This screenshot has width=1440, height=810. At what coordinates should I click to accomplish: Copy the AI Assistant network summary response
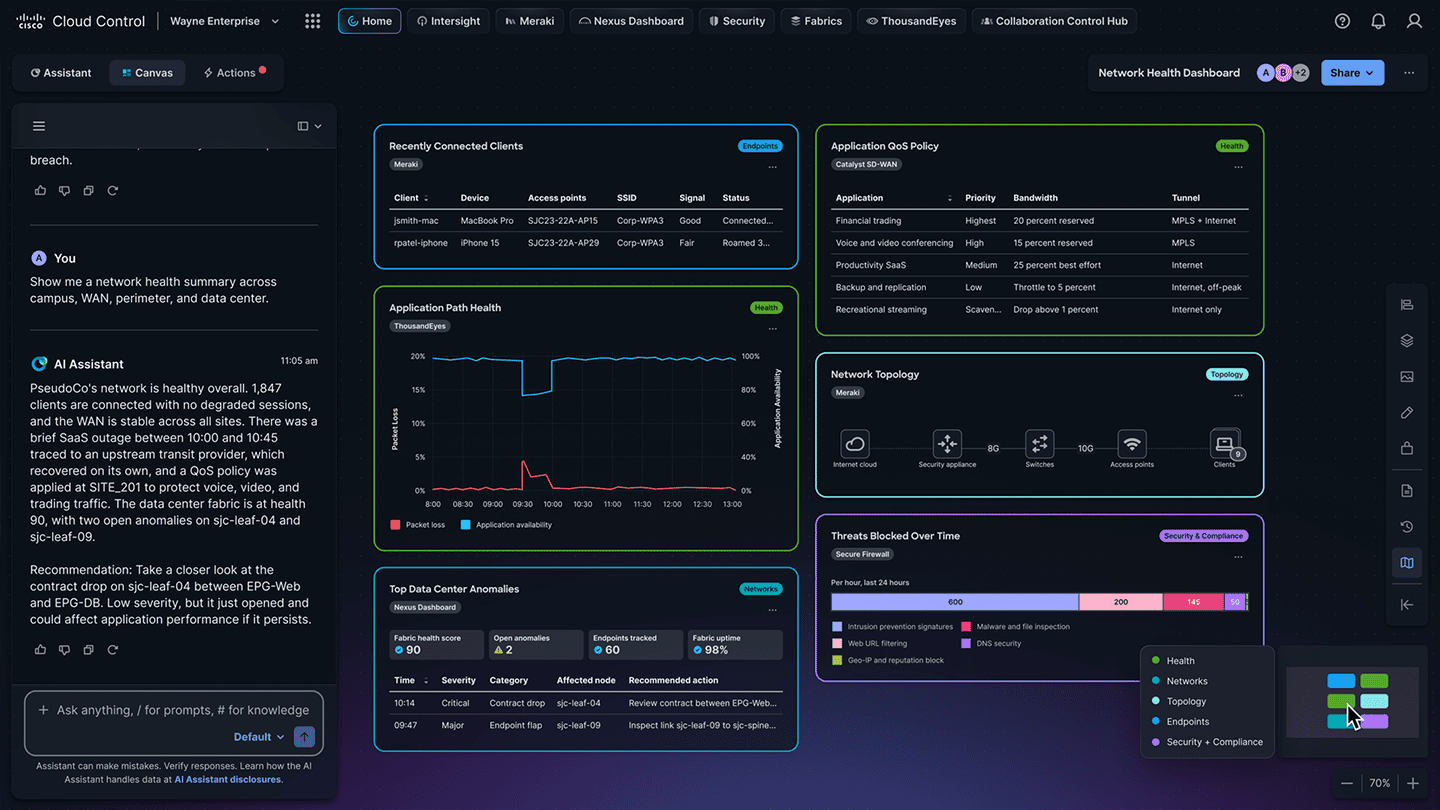[88, 650]
